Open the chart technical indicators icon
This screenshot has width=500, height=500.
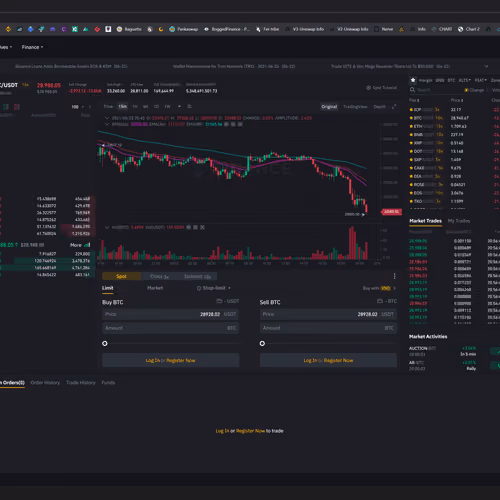189,107
